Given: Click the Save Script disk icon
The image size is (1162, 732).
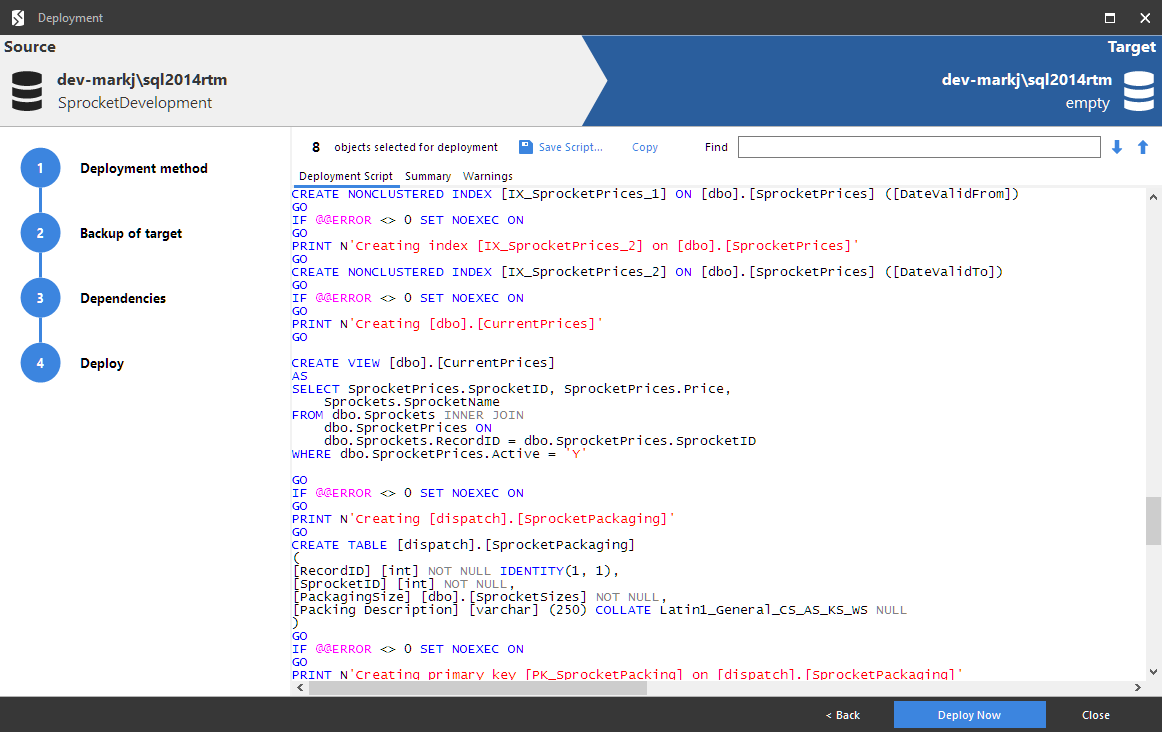Looking at the screenshot, I should click(526, 147).
